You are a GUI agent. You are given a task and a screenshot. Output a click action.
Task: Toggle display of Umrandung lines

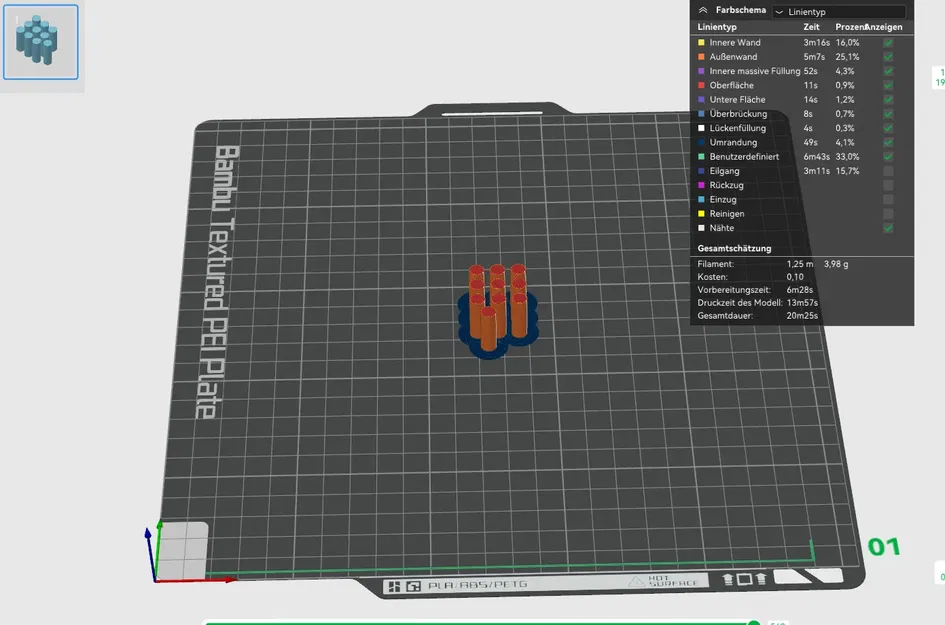click(x=888, y=142)
